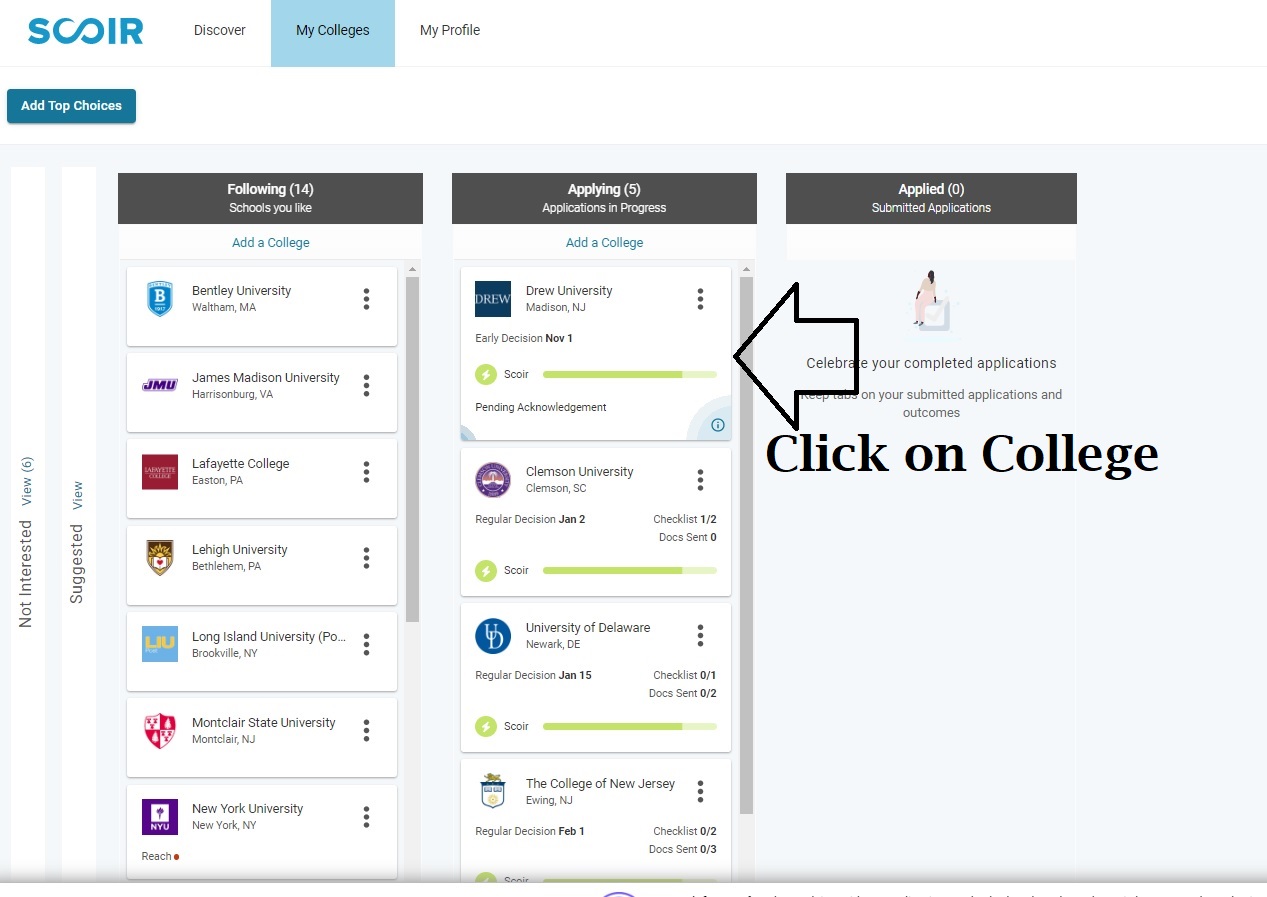Image resolution: width=1267 pixels, height=897 pixels.
Task: Click the Drew University college name
Action: pyautogui.click(x=569, y=291)
